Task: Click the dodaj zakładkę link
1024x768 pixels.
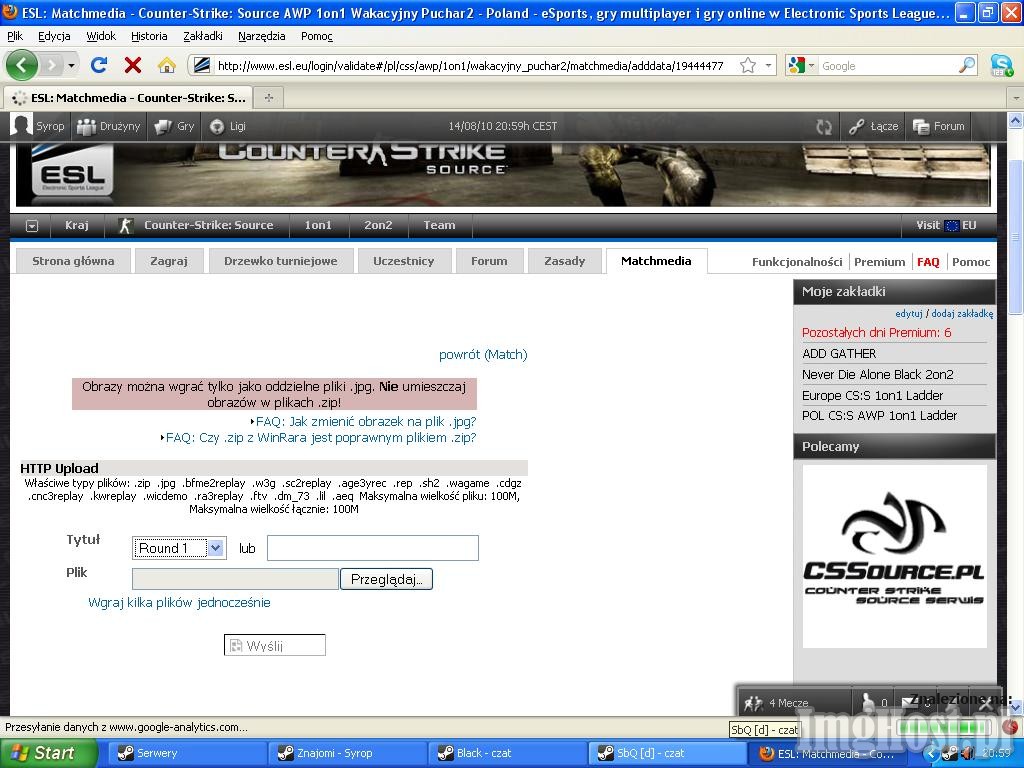Action: pos(963,313)
